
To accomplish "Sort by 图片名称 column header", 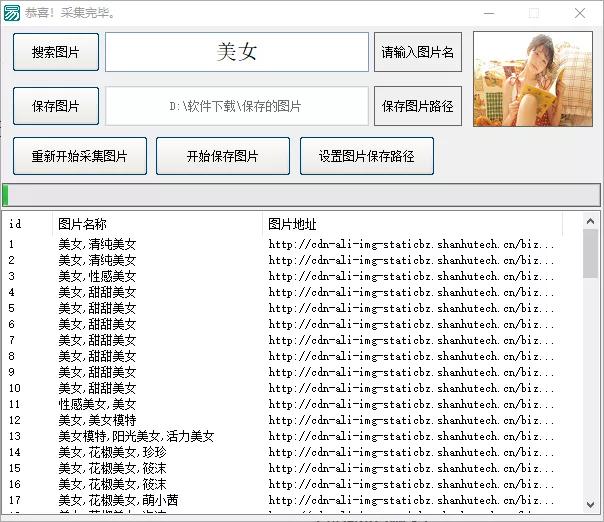I will pyautogui.click(x=157, y=224).
